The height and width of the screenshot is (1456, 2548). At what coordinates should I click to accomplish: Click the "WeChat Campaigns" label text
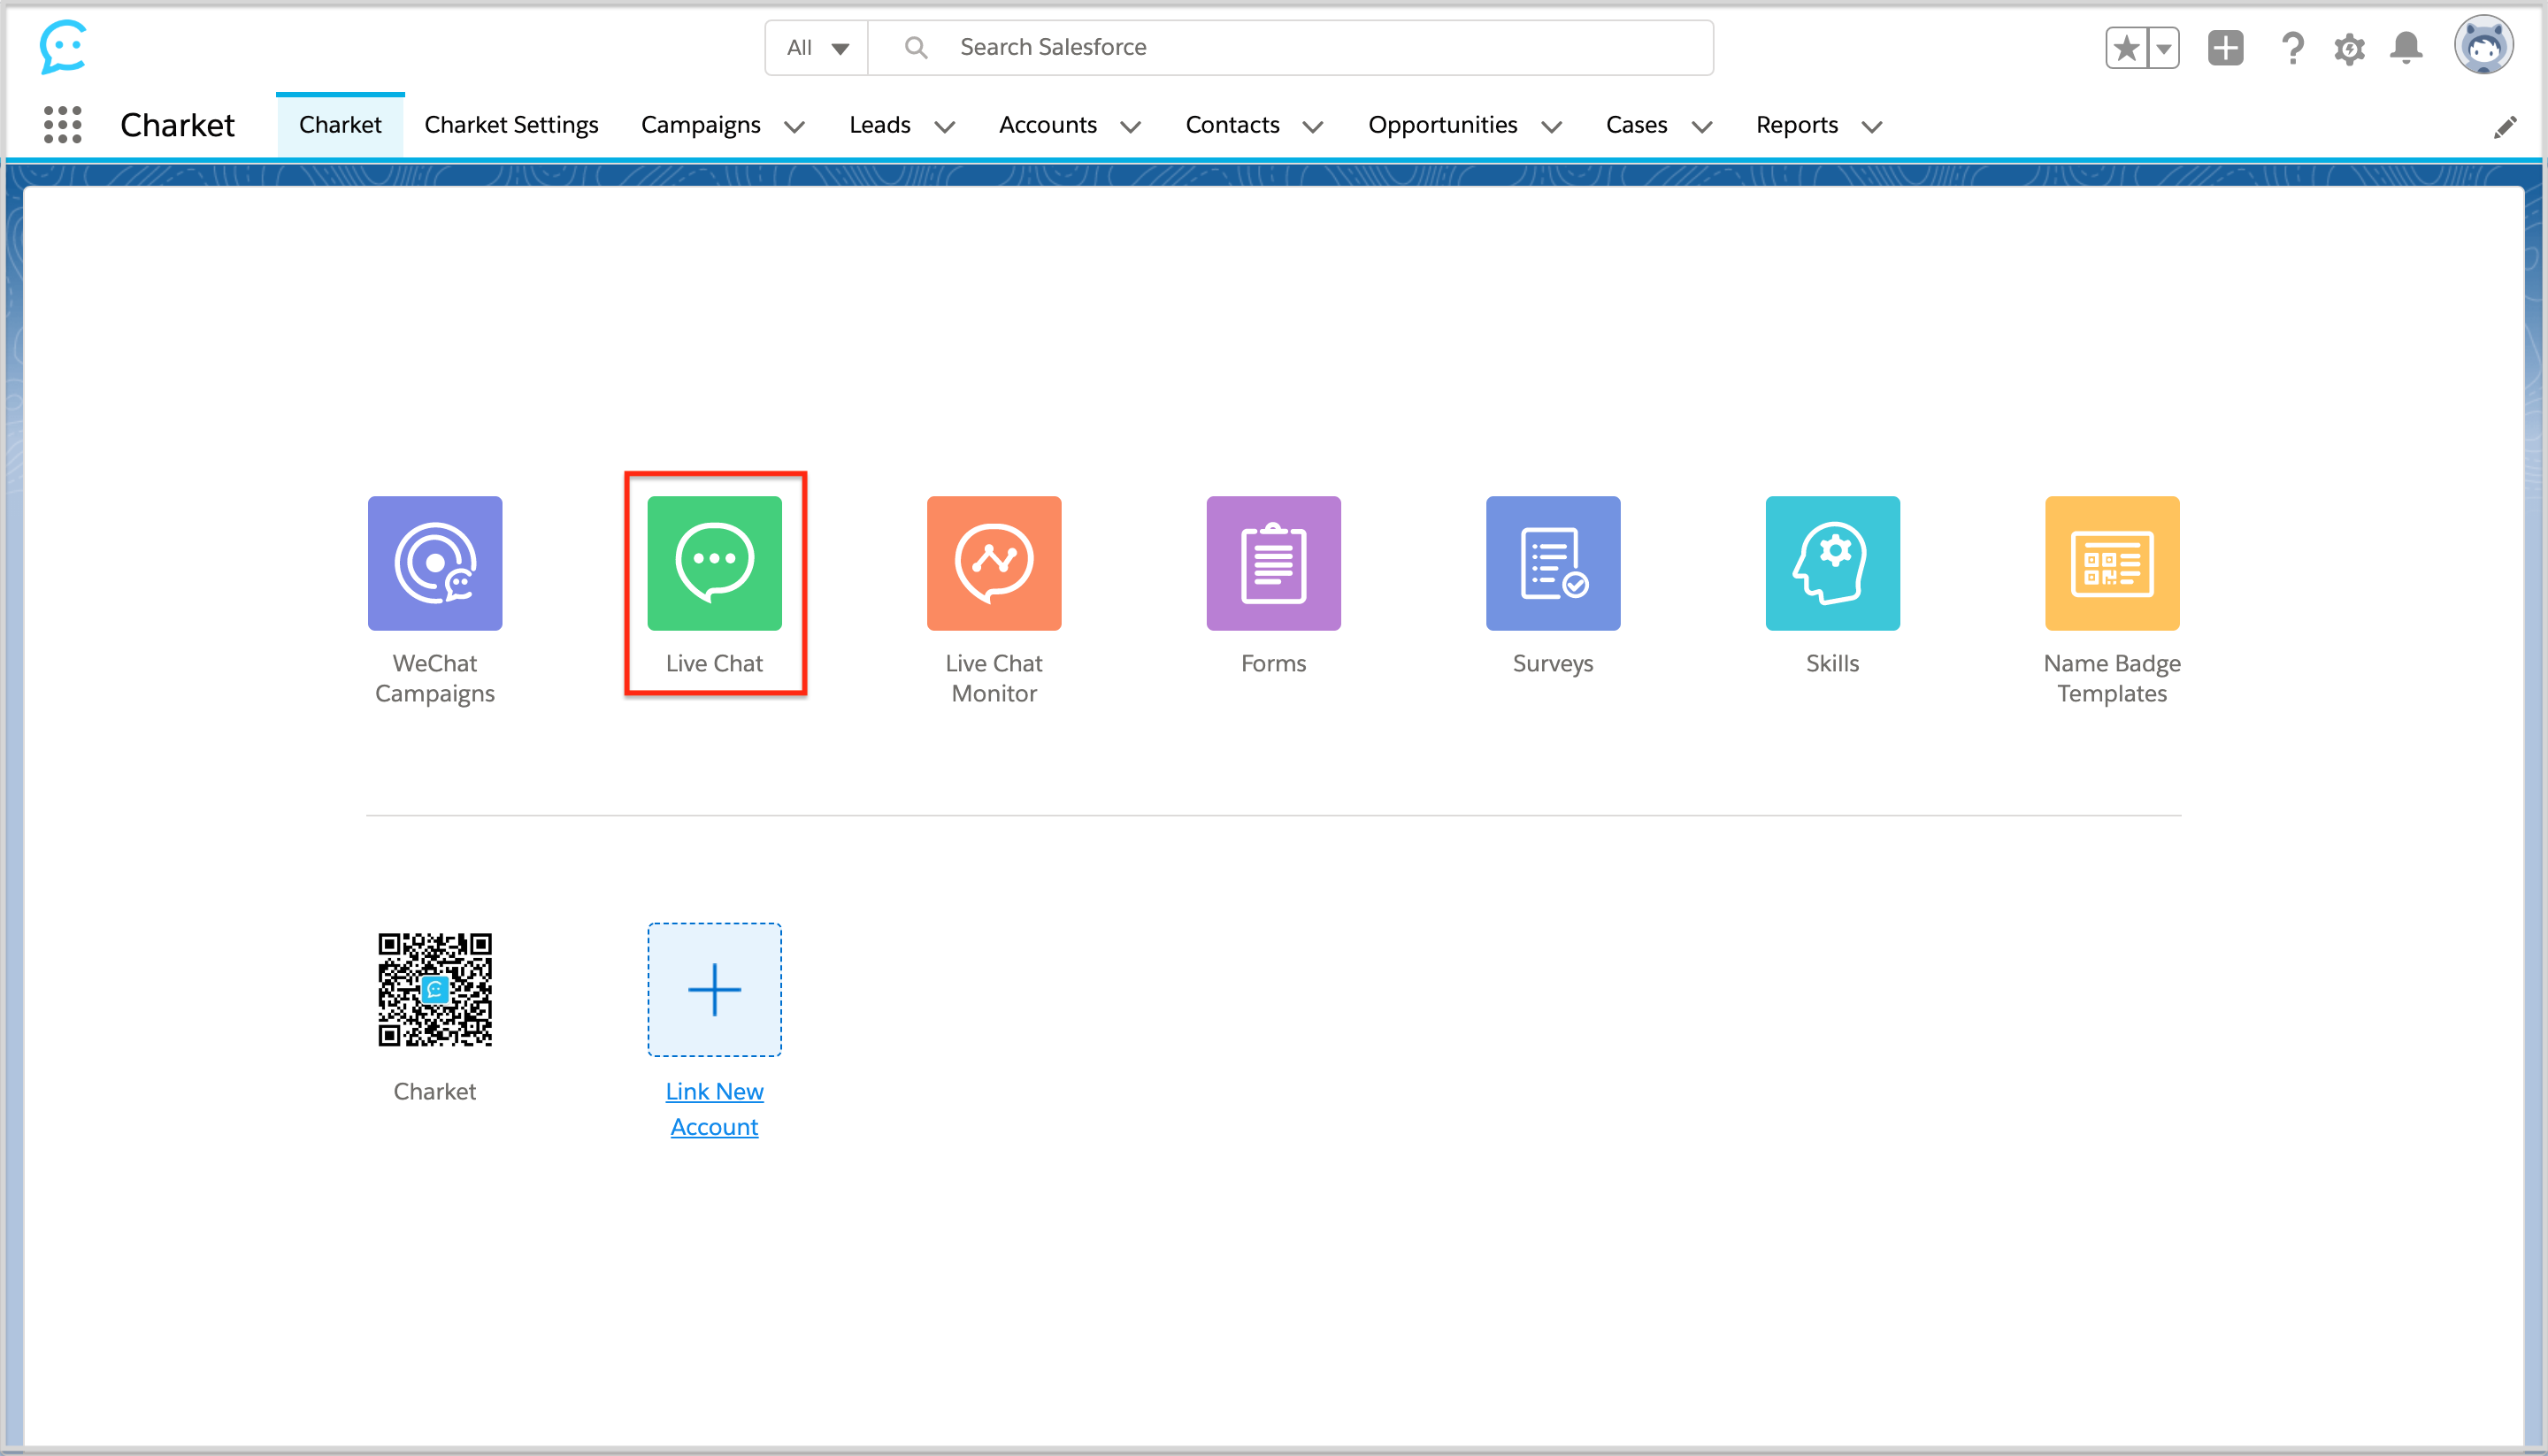[435, 678]
